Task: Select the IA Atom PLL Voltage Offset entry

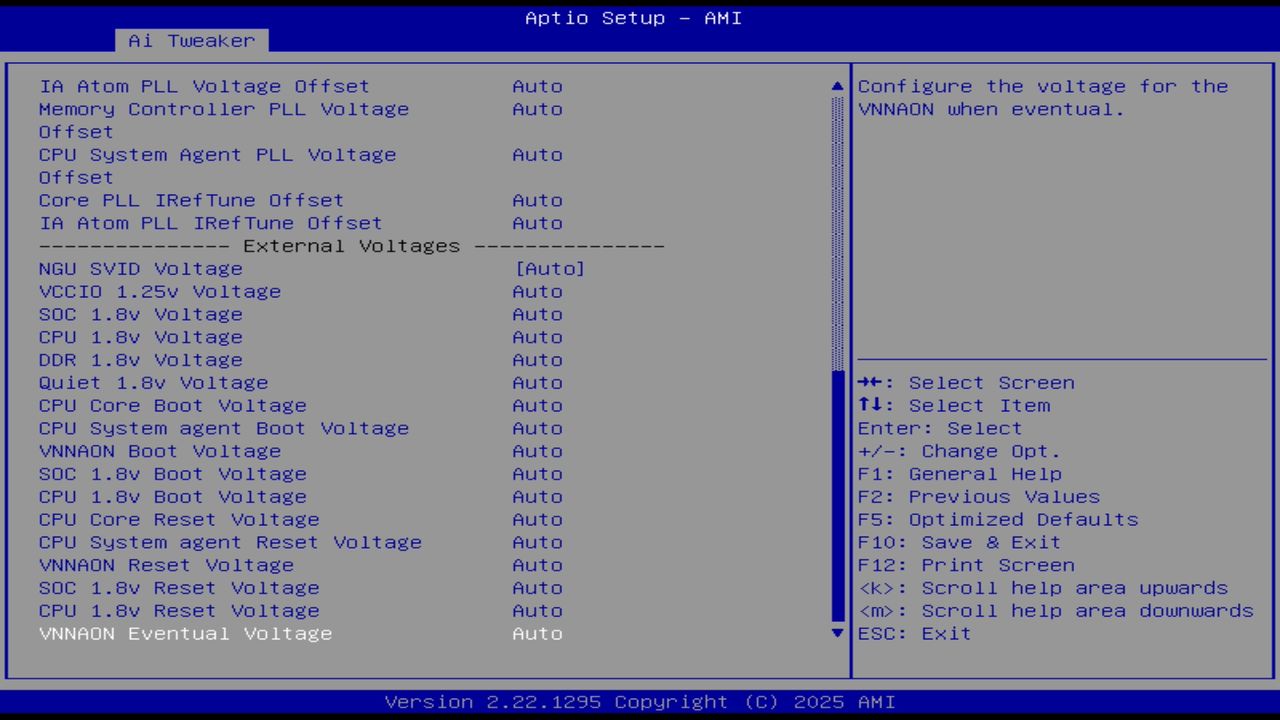Action: pos(204,86)
